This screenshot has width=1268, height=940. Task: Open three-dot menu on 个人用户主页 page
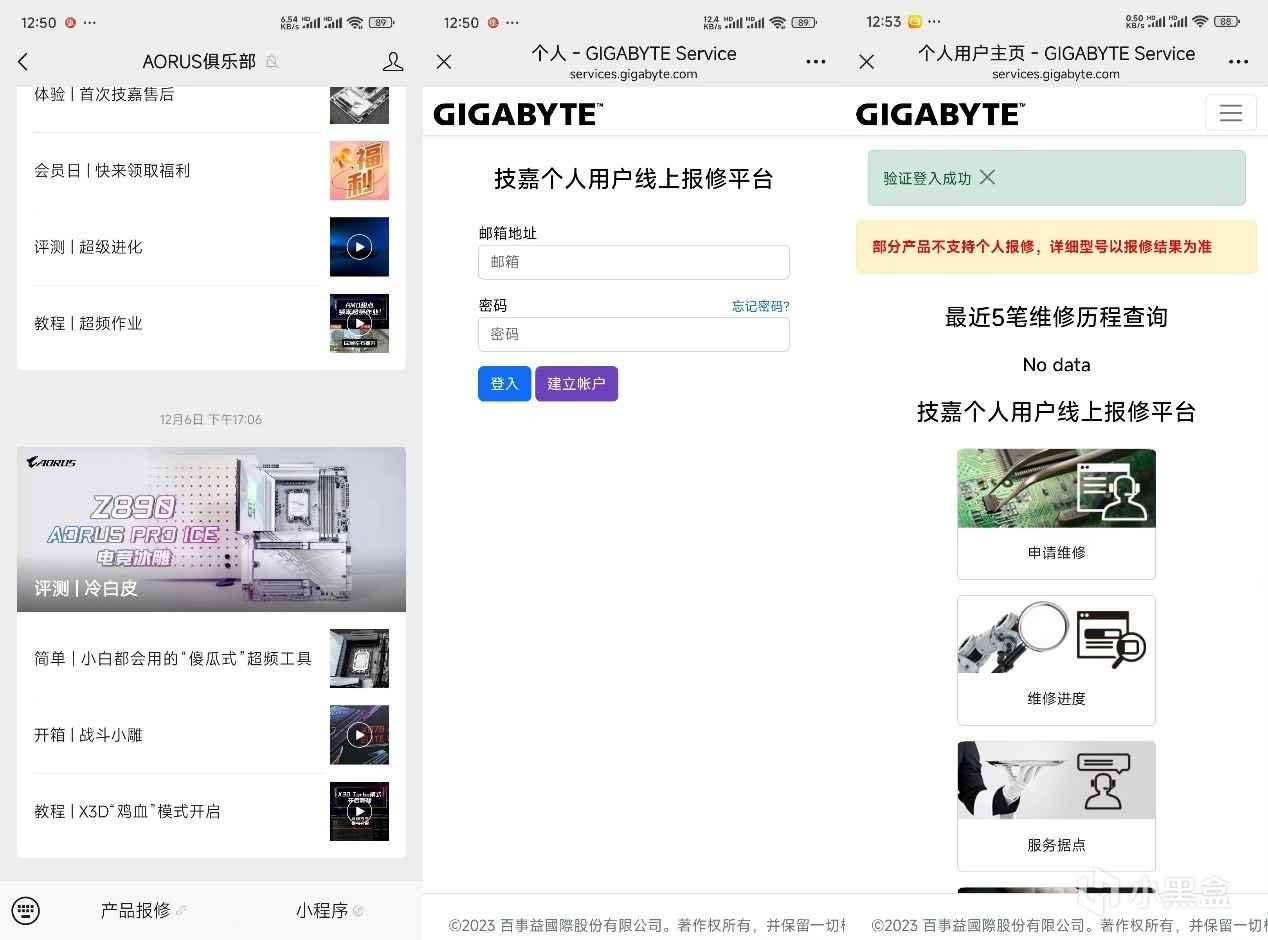point(1238,62)
